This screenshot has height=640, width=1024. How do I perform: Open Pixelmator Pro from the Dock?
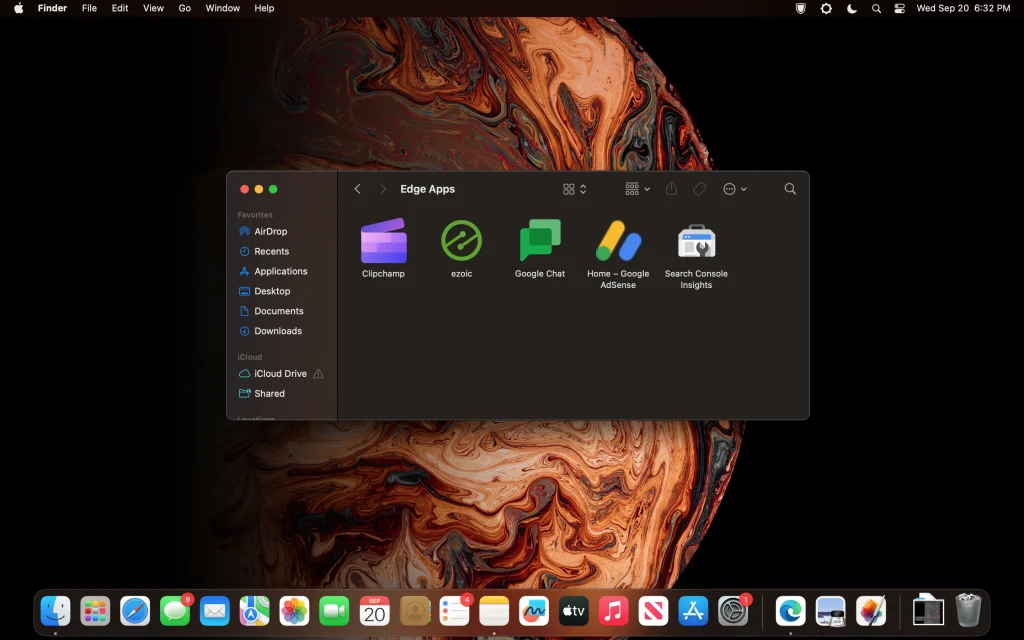pos(871,612)
